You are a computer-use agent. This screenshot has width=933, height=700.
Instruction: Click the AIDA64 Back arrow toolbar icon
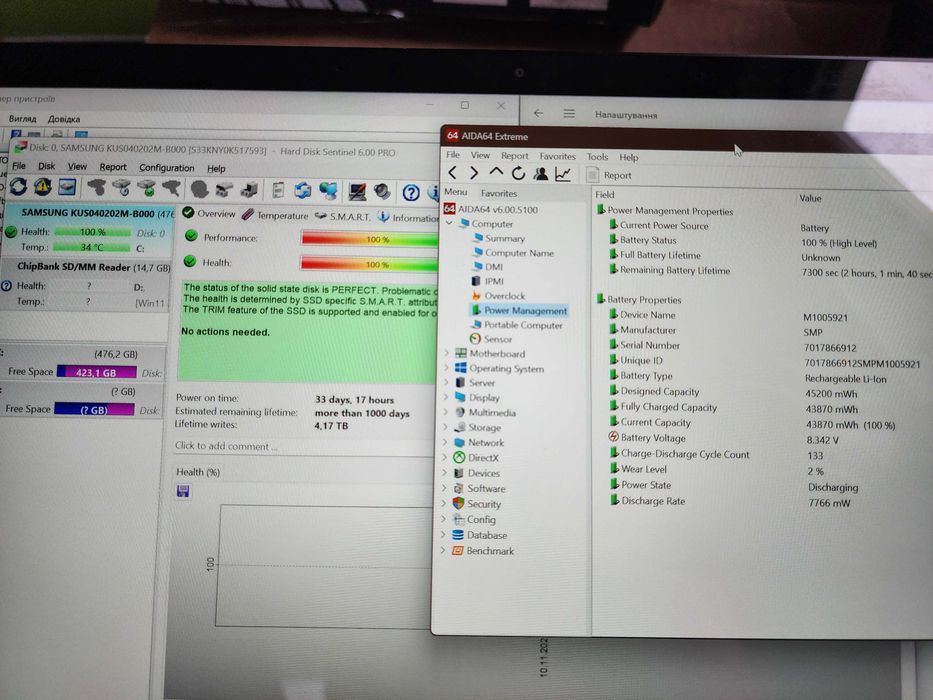[453, 173]
